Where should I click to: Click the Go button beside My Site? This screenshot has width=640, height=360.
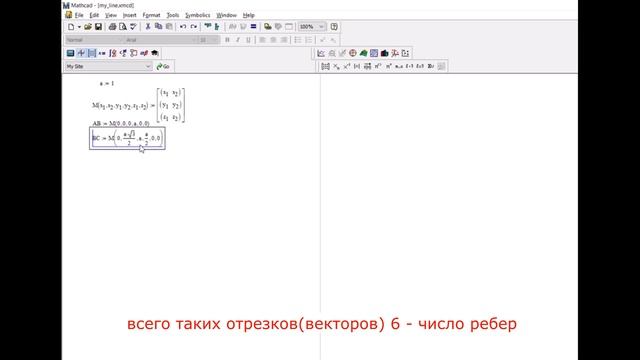(163, 66)
